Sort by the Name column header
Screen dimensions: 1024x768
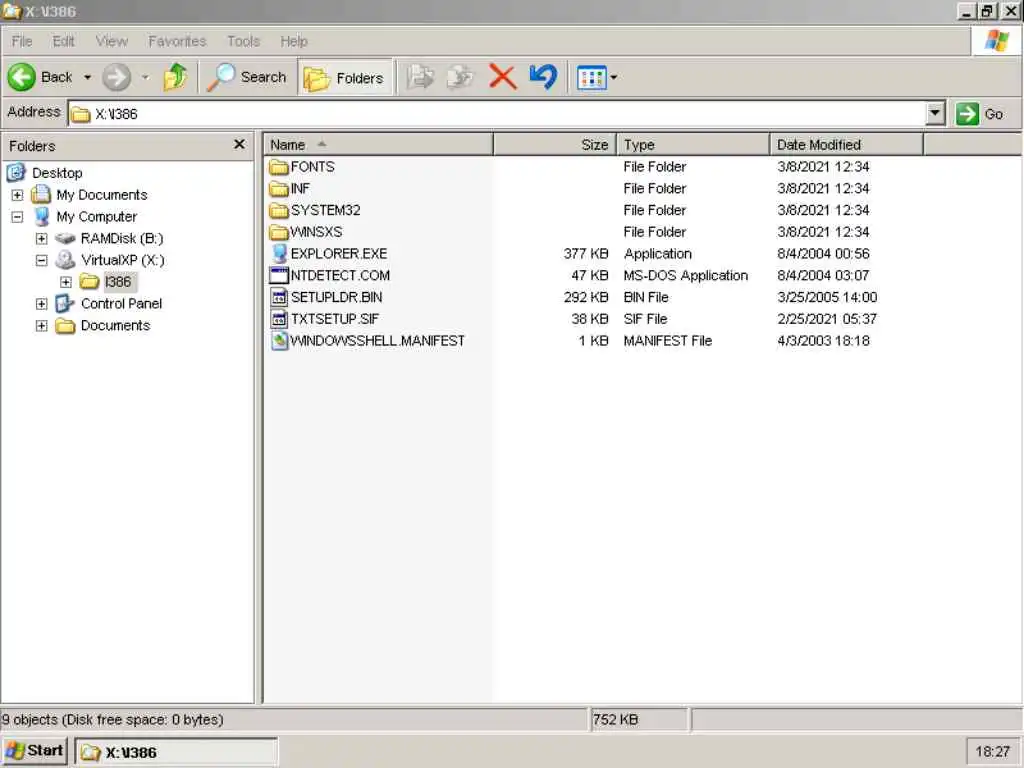(378, 144)
